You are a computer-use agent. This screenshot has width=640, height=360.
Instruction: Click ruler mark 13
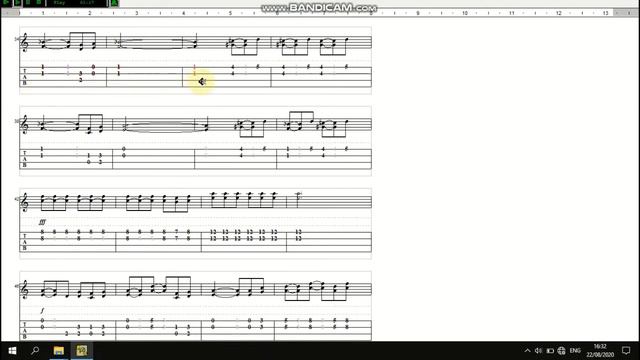pyautogui.click(x=605, y=13)
